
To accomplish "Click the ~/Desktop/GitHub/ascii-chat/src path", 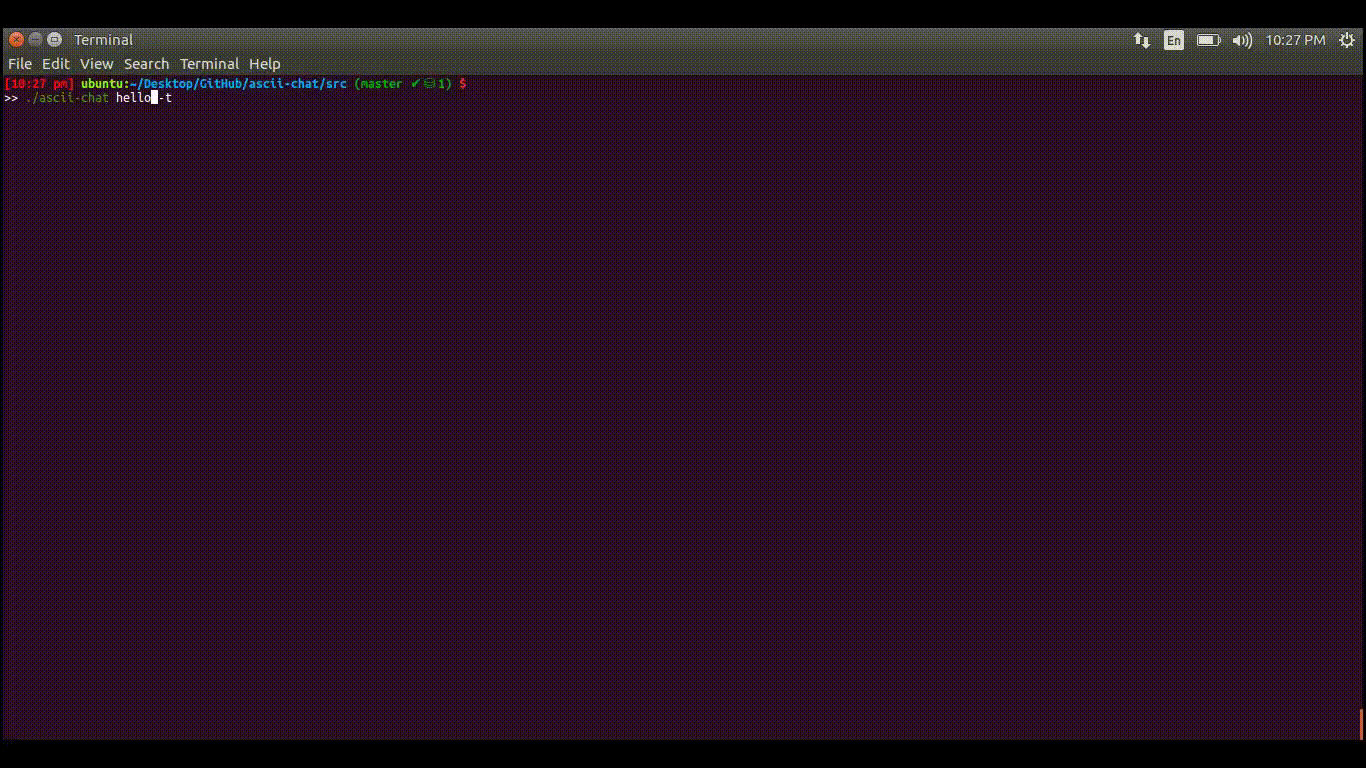I will [x=240, y=84].
